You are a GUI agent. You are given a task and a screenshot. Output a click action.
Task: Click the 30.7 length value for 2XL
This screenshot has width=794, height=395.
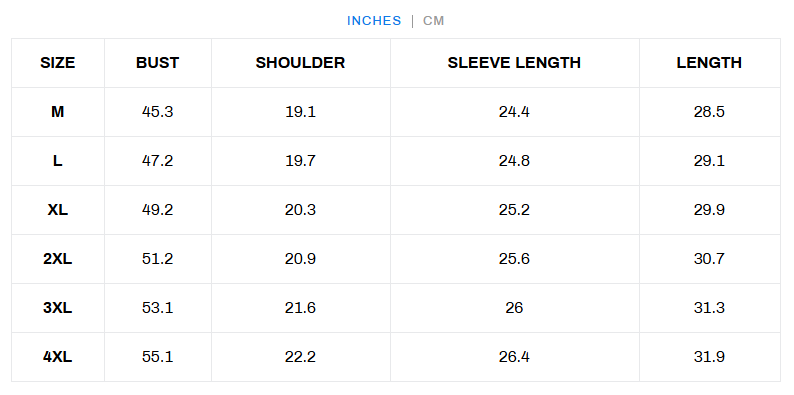(x=709, y=259)
